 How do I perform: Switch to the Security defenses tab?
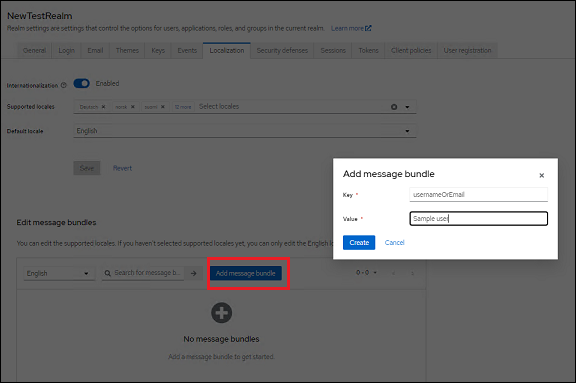pyautogui.click(x=282, y=50)
